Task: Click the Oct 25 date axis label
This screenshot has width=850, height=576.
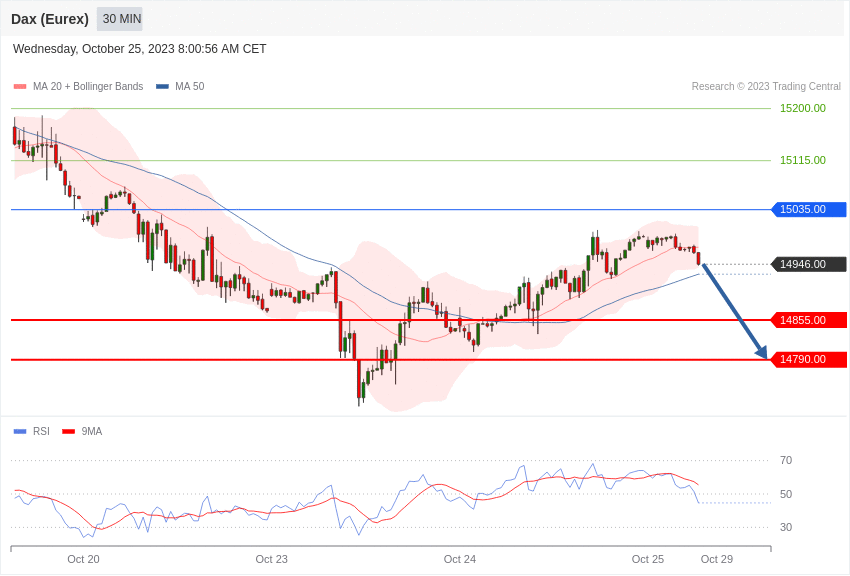Action: coord(648,559)
